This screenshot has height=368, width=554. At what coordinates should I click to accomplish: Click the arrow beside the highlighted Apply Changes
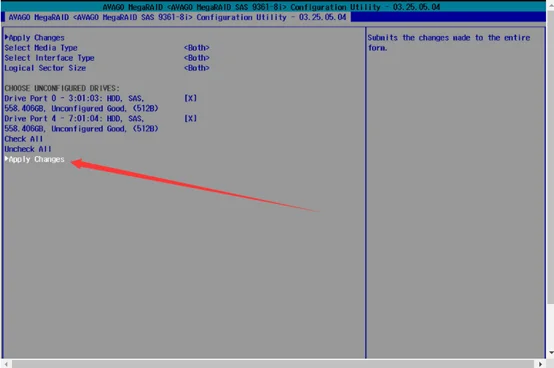pos(6,159)
